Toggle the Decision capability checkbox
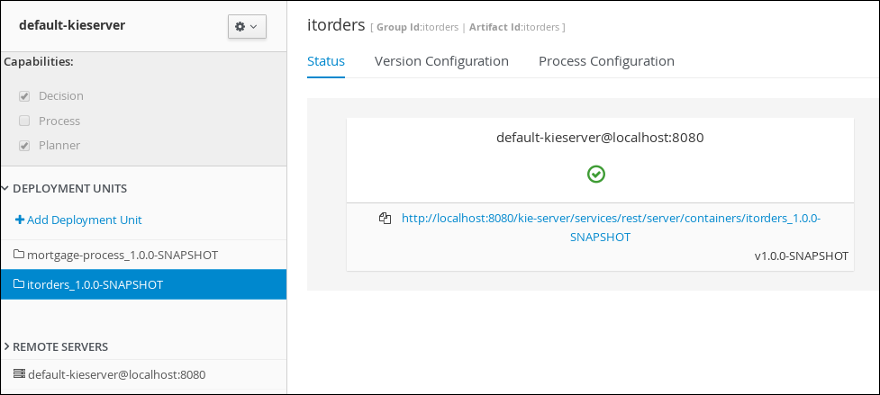This screenshot has height=395, width=880. coord(24,96)
